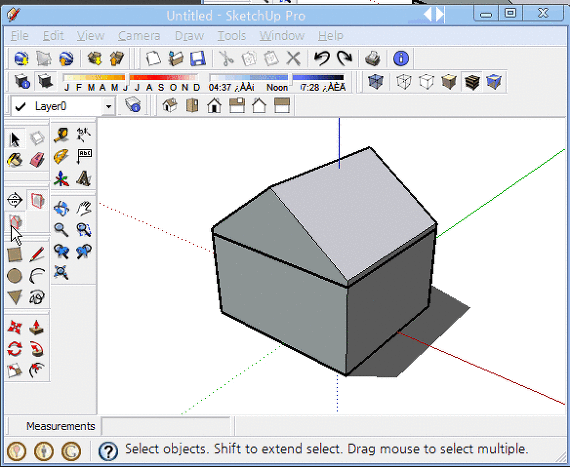The width and height of the screenshot is (570, 468).
Task: Pick the Rectangle drawing tool
Action: tap(15, 254)
